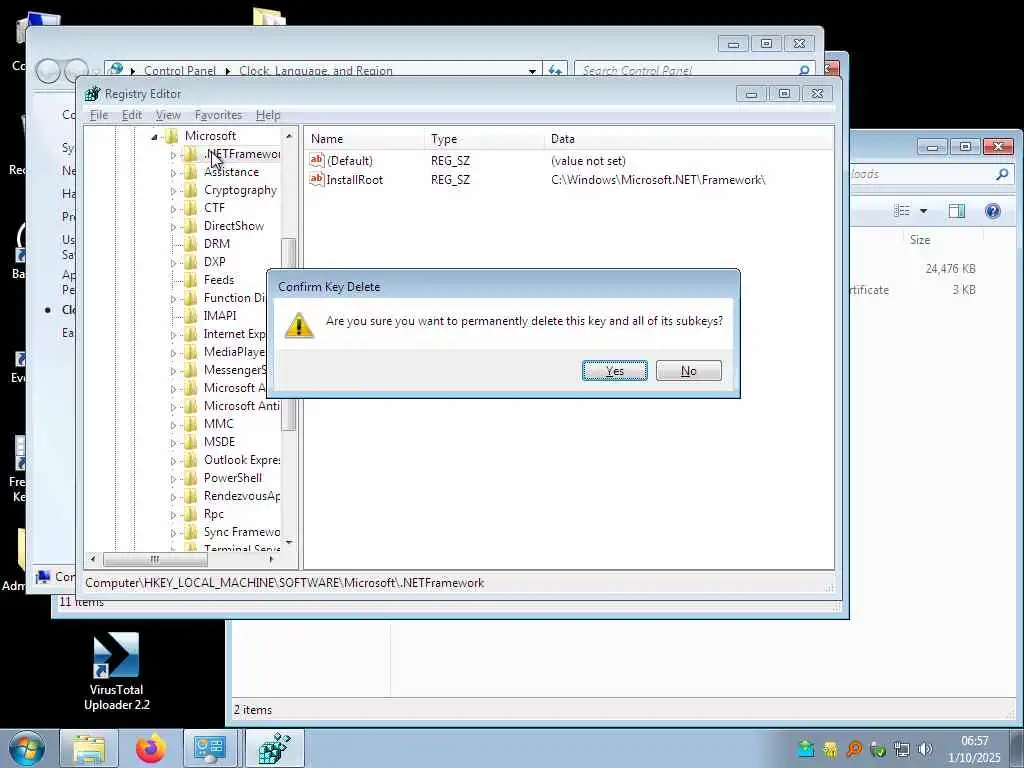This screenshot has width=1024, height=768.
Task: Click the volume speaker tray icon
Action: [925, 749]
